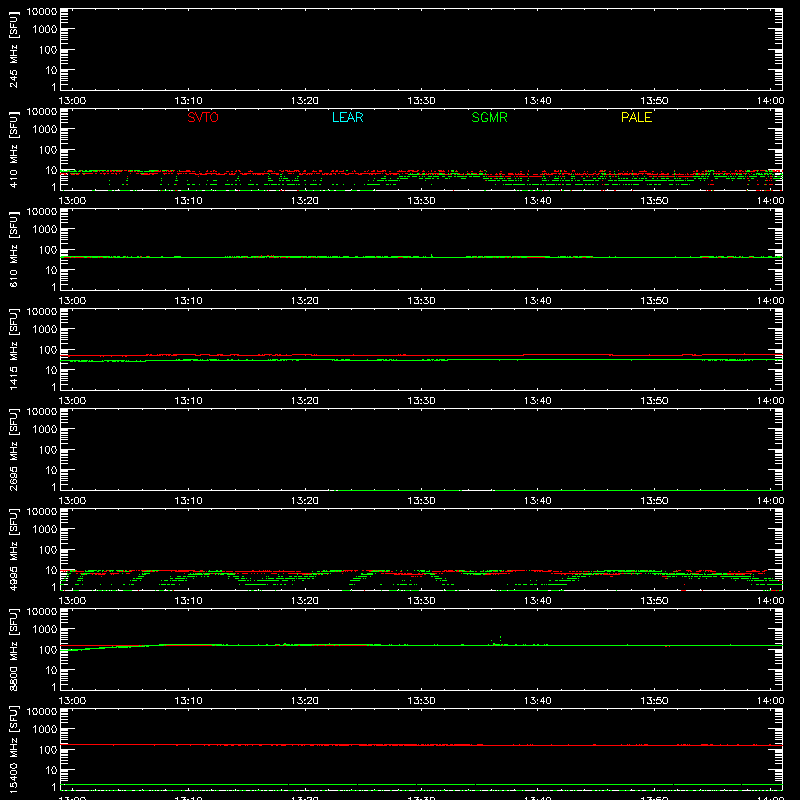
Task: Click the green SGMR station label
Action: pyautogui.click(x=489, y=117)
